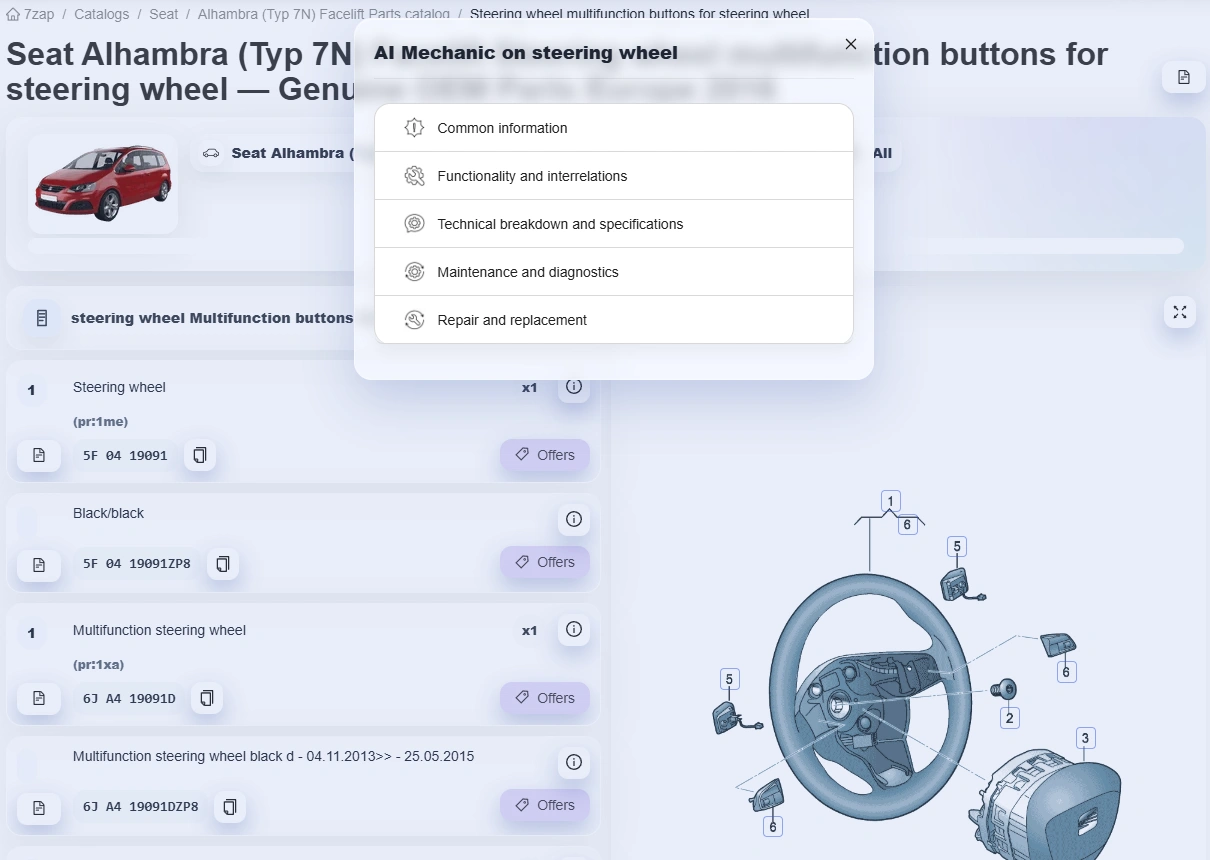The image size is (1210, 860).
Task: Select part number 6J A4 19091DZP8
Action: tap(141, 806)
